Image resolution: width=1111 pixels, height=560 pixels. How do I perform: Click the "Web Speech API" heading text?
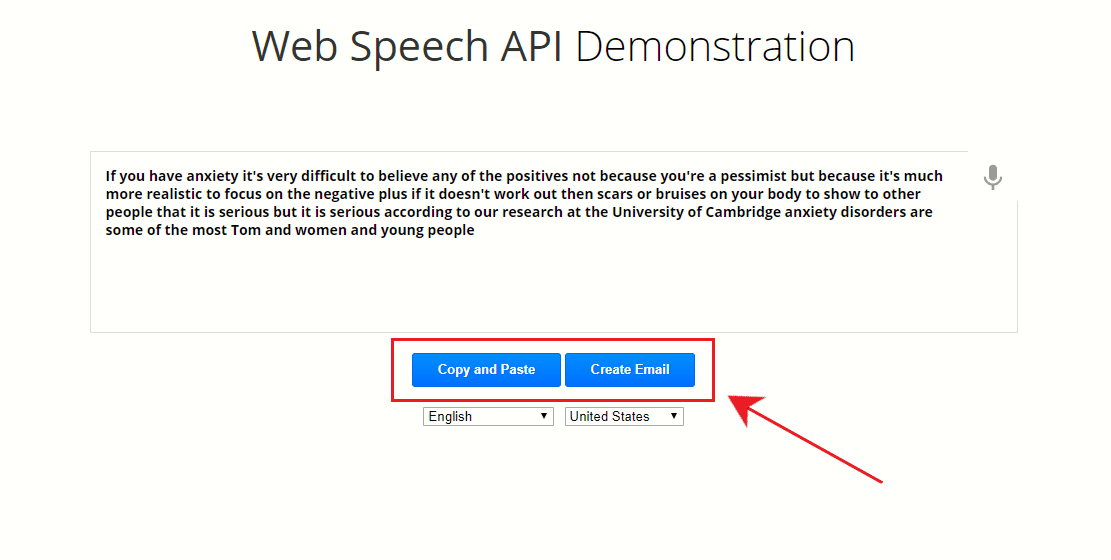pos(408,47)
